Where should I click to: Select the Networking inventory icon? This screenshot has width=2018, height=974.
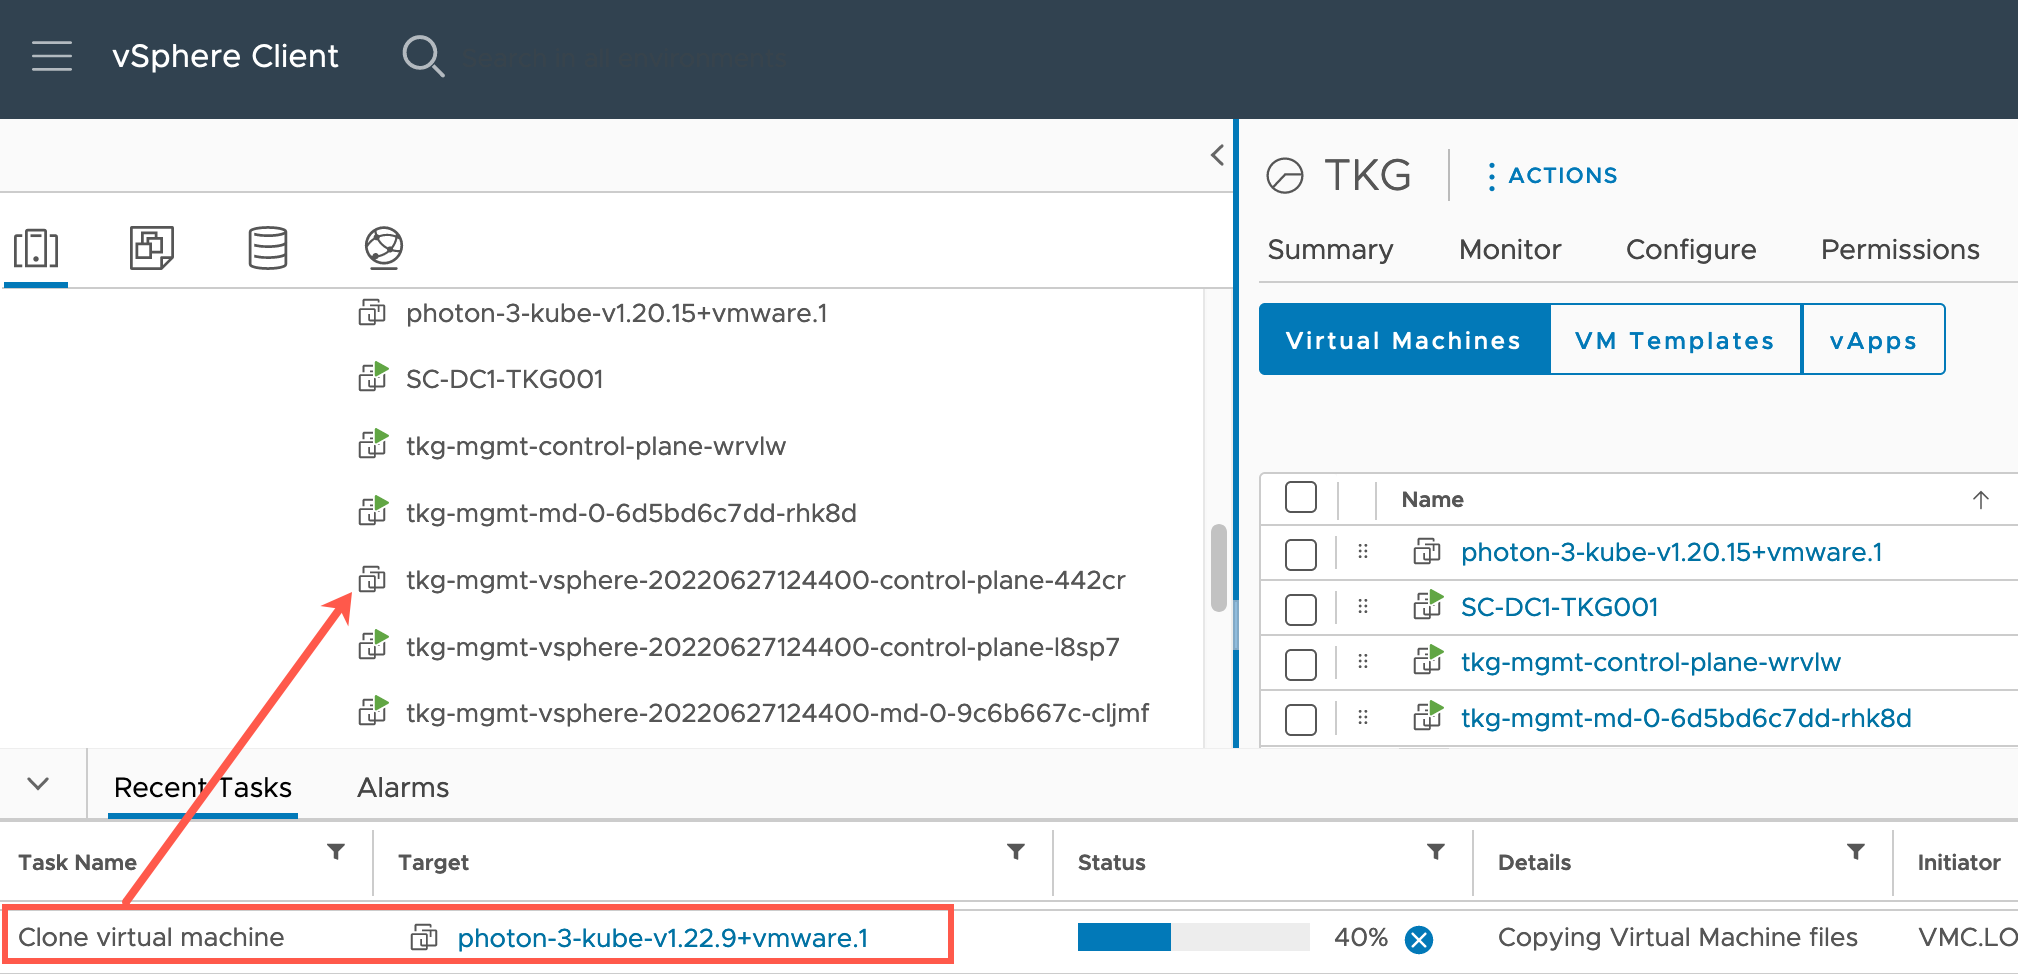pyautogui.click(x=384, y=248)
